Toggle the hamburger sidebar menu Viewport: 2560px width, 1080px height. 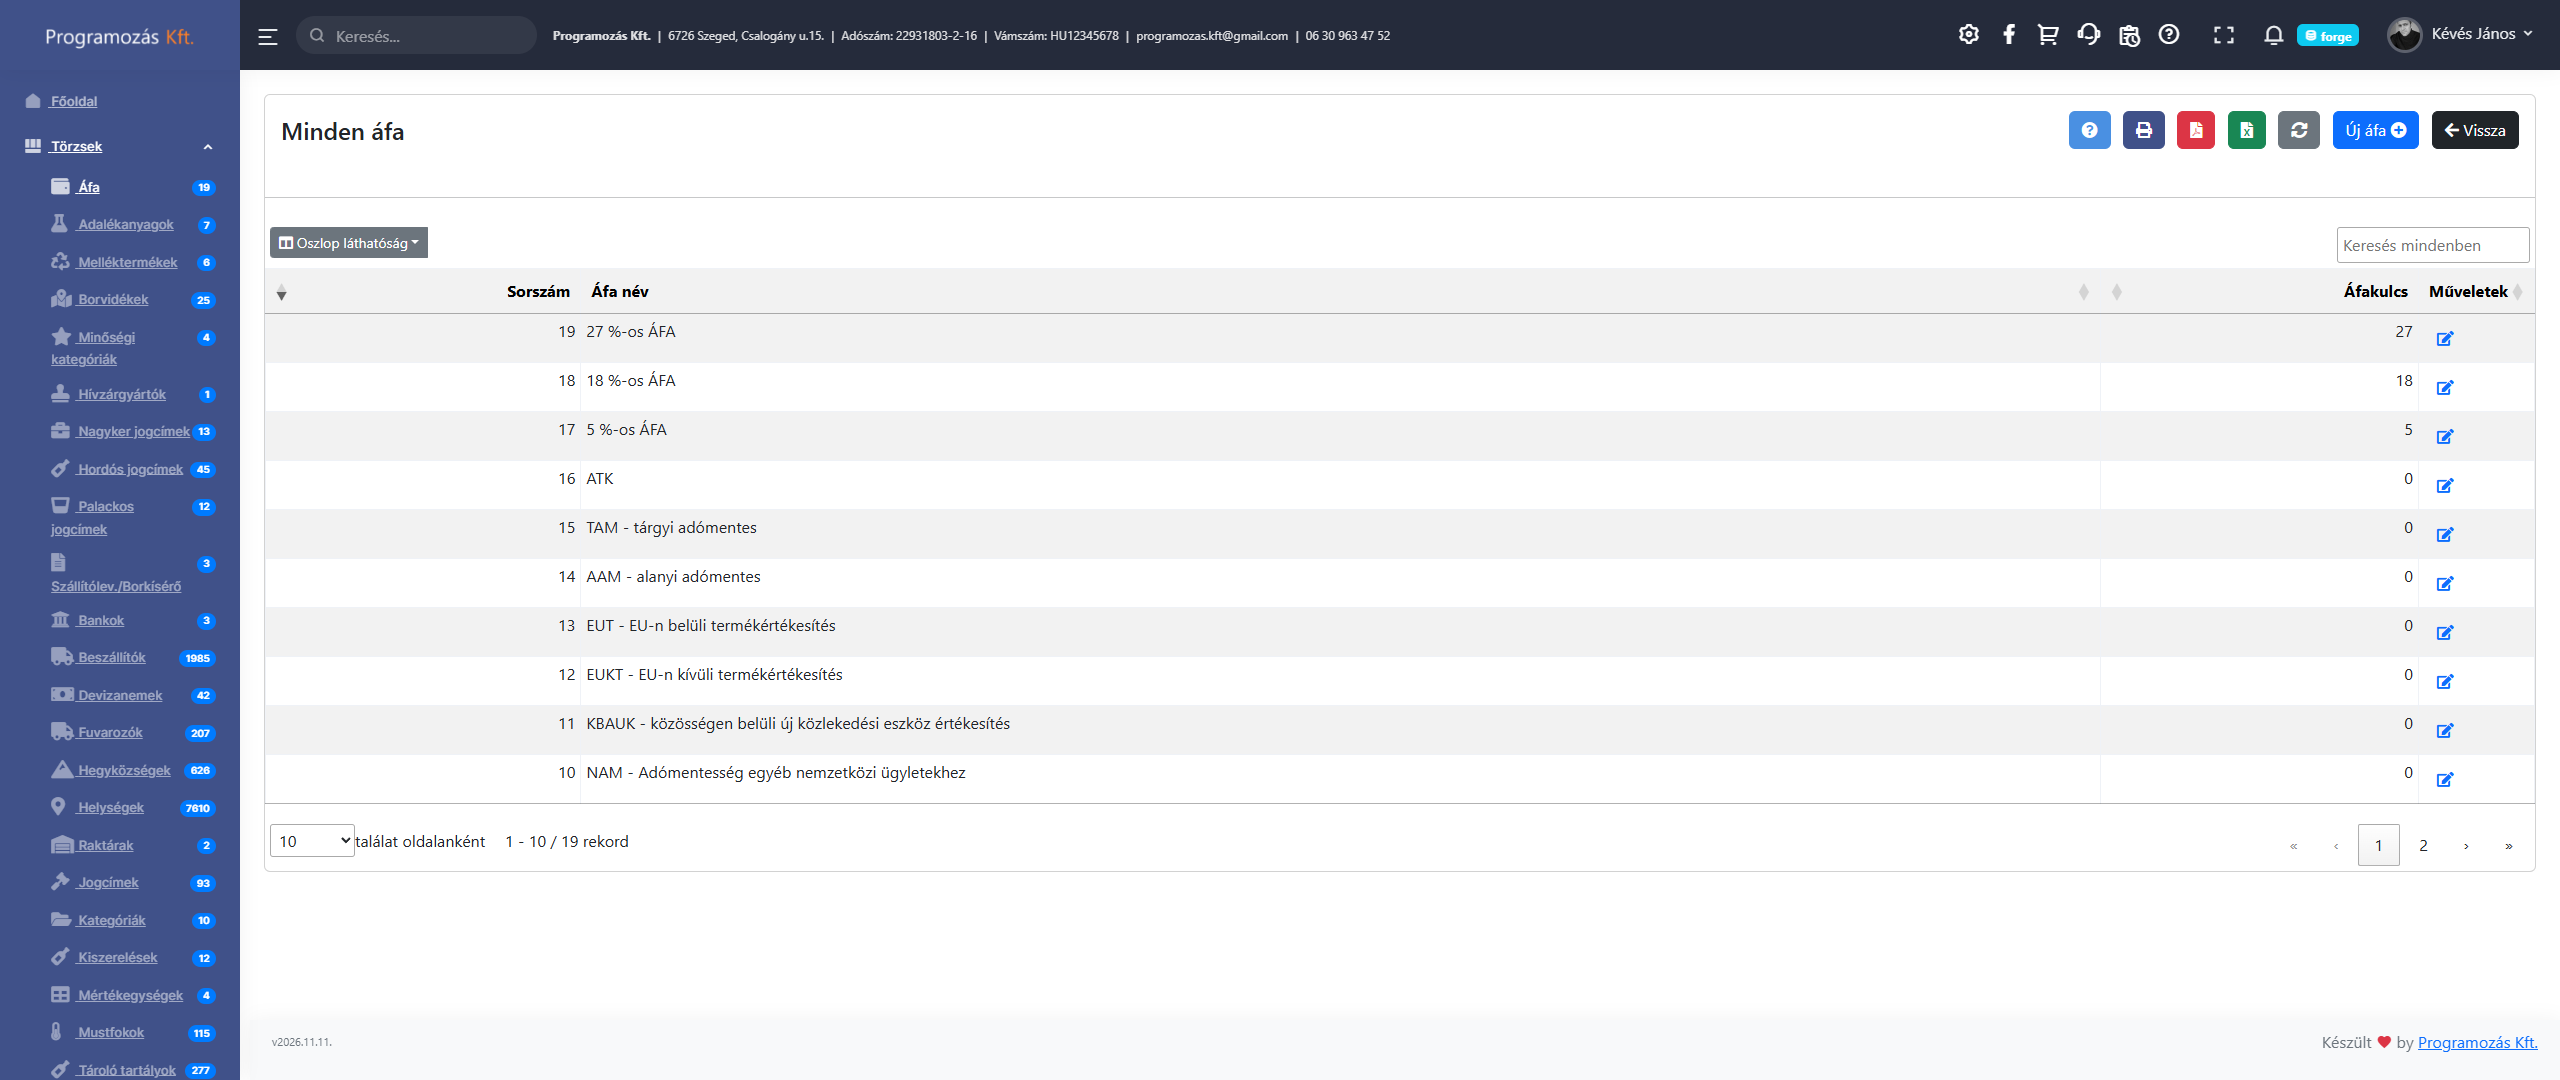click(x=267, y=36)
